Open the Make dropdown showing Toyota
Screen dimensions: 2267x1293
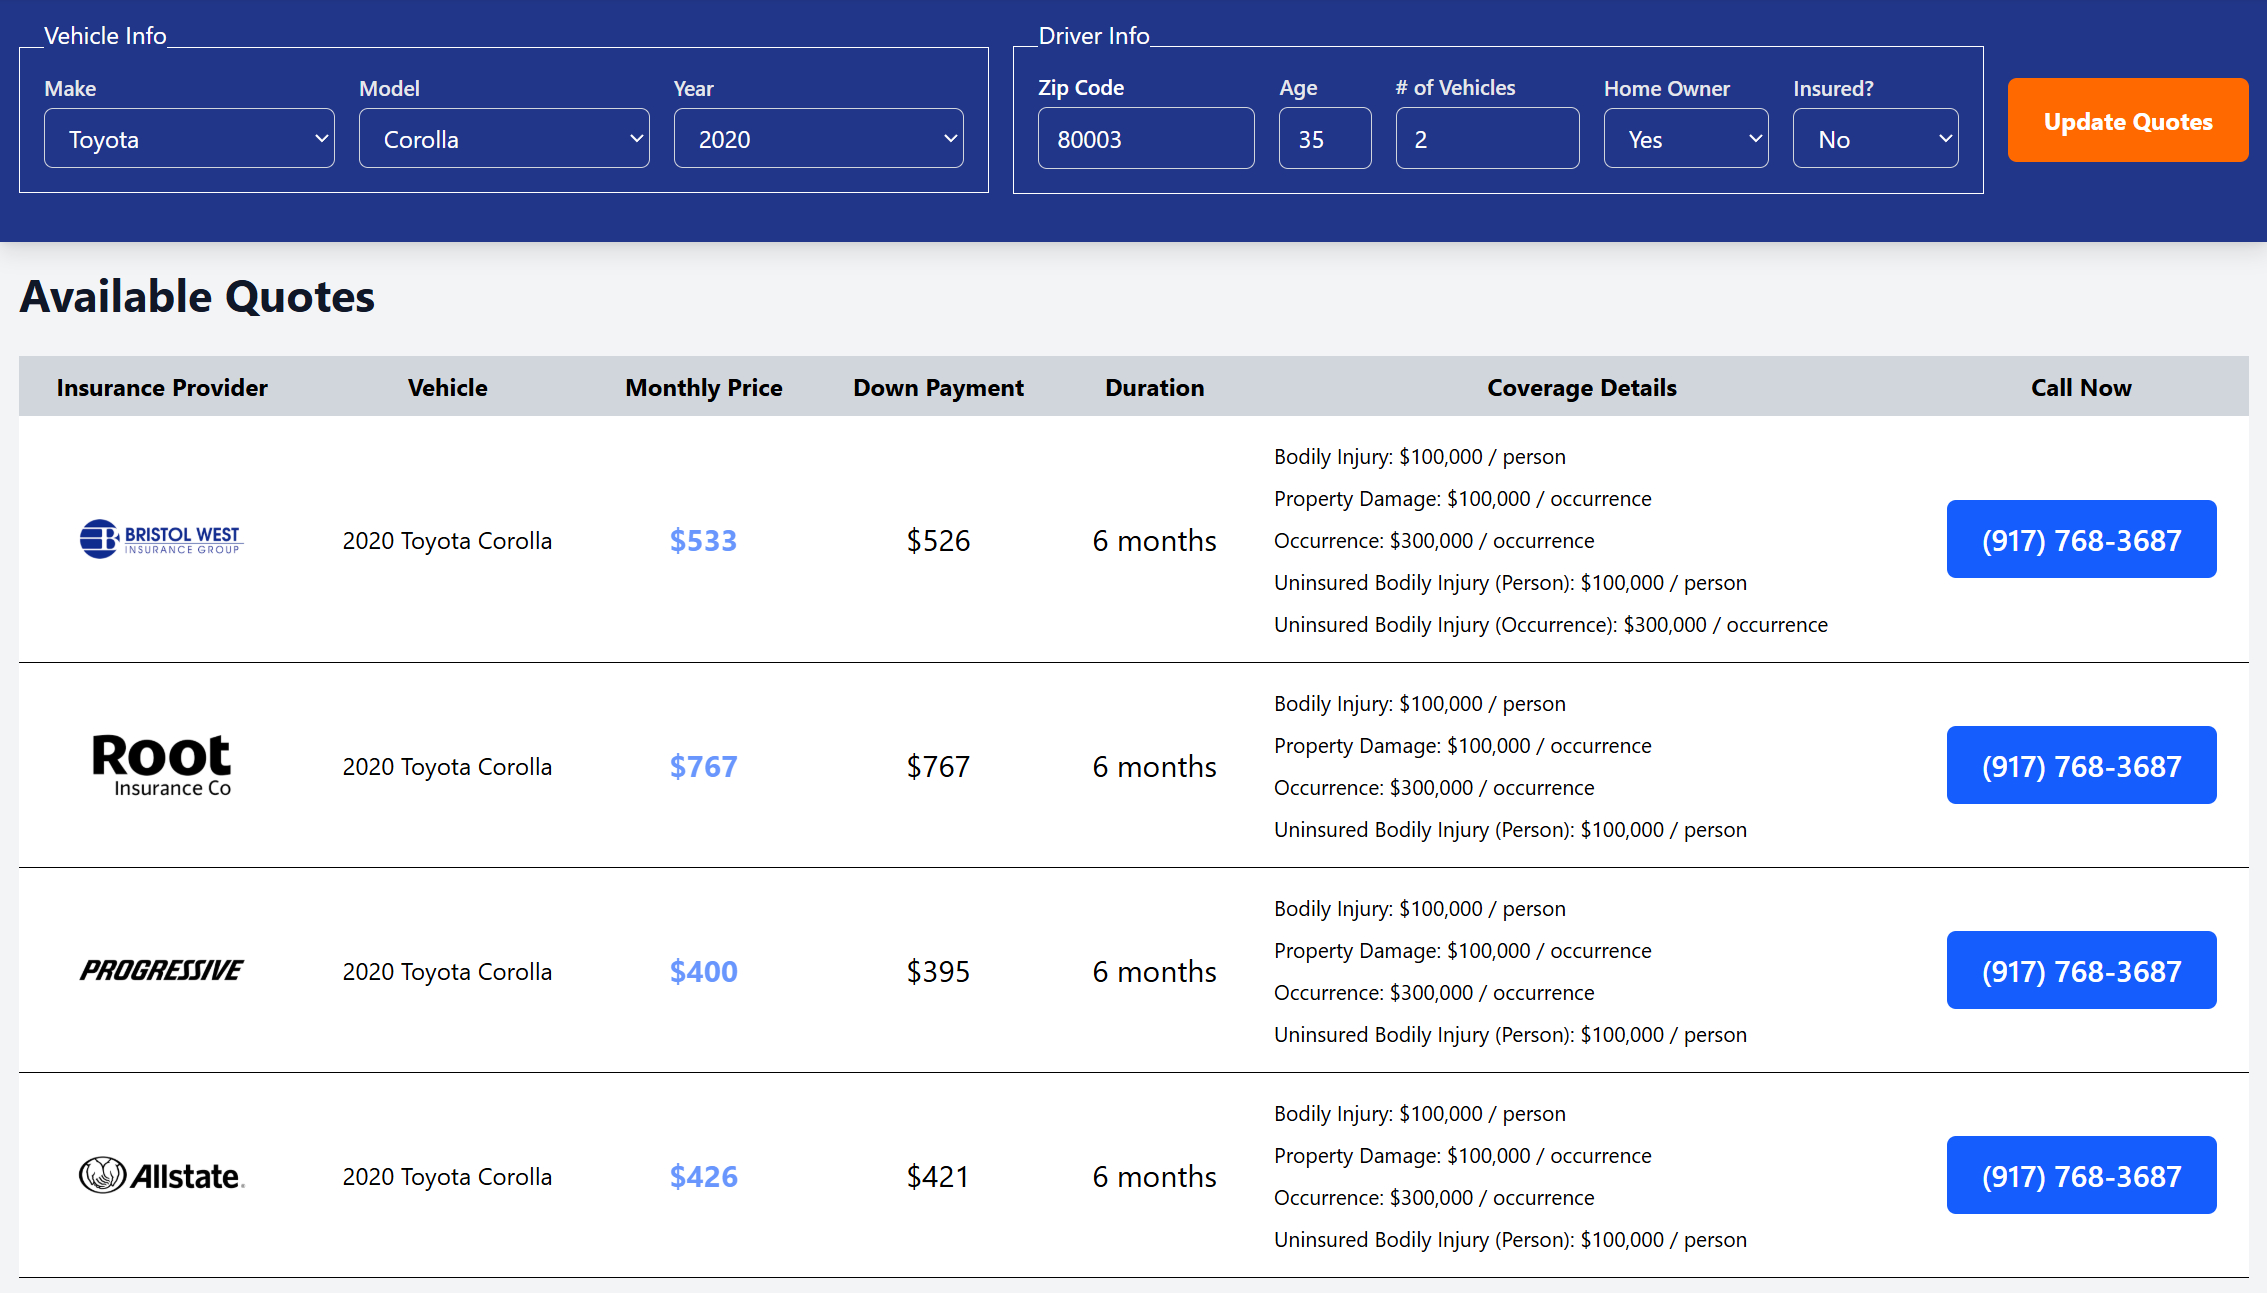[189, 139]
